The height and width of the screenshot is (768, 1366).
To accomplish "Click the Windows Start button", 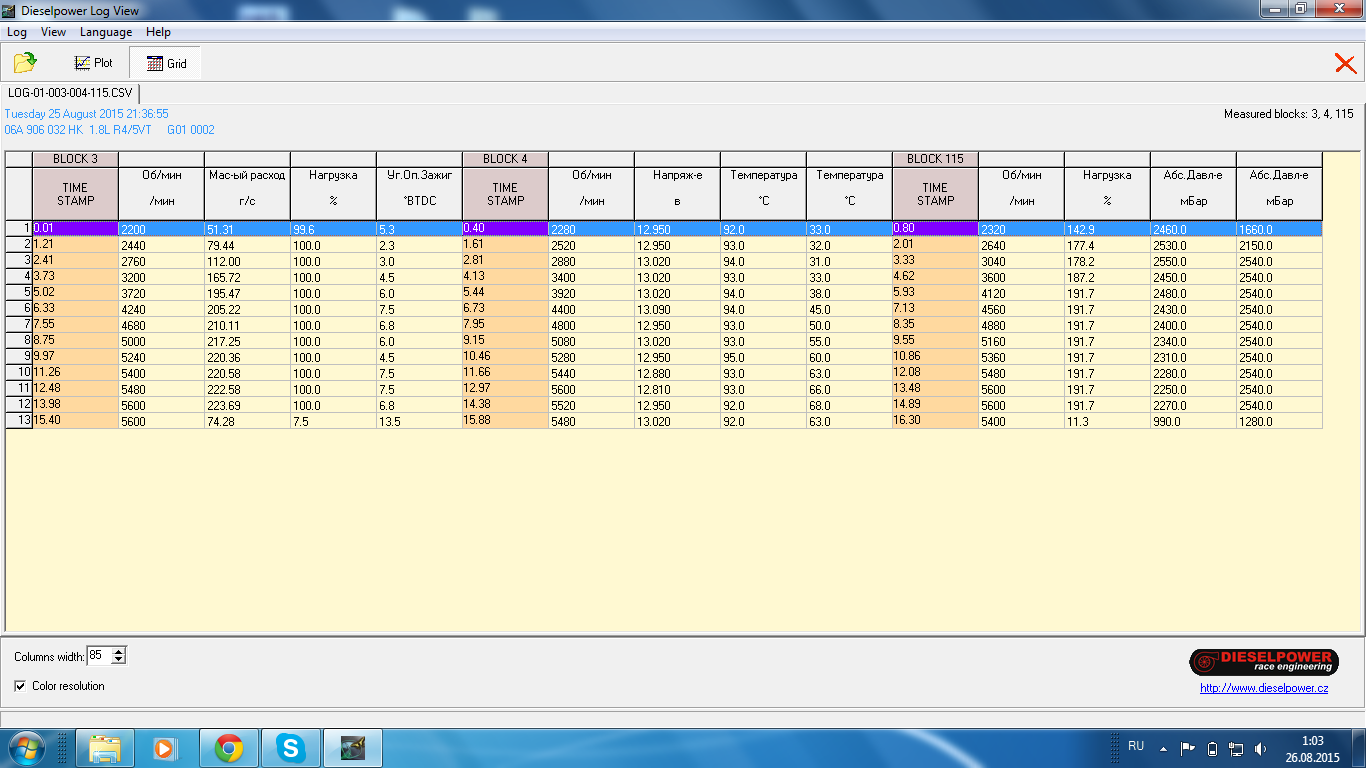I will [25, 748].
